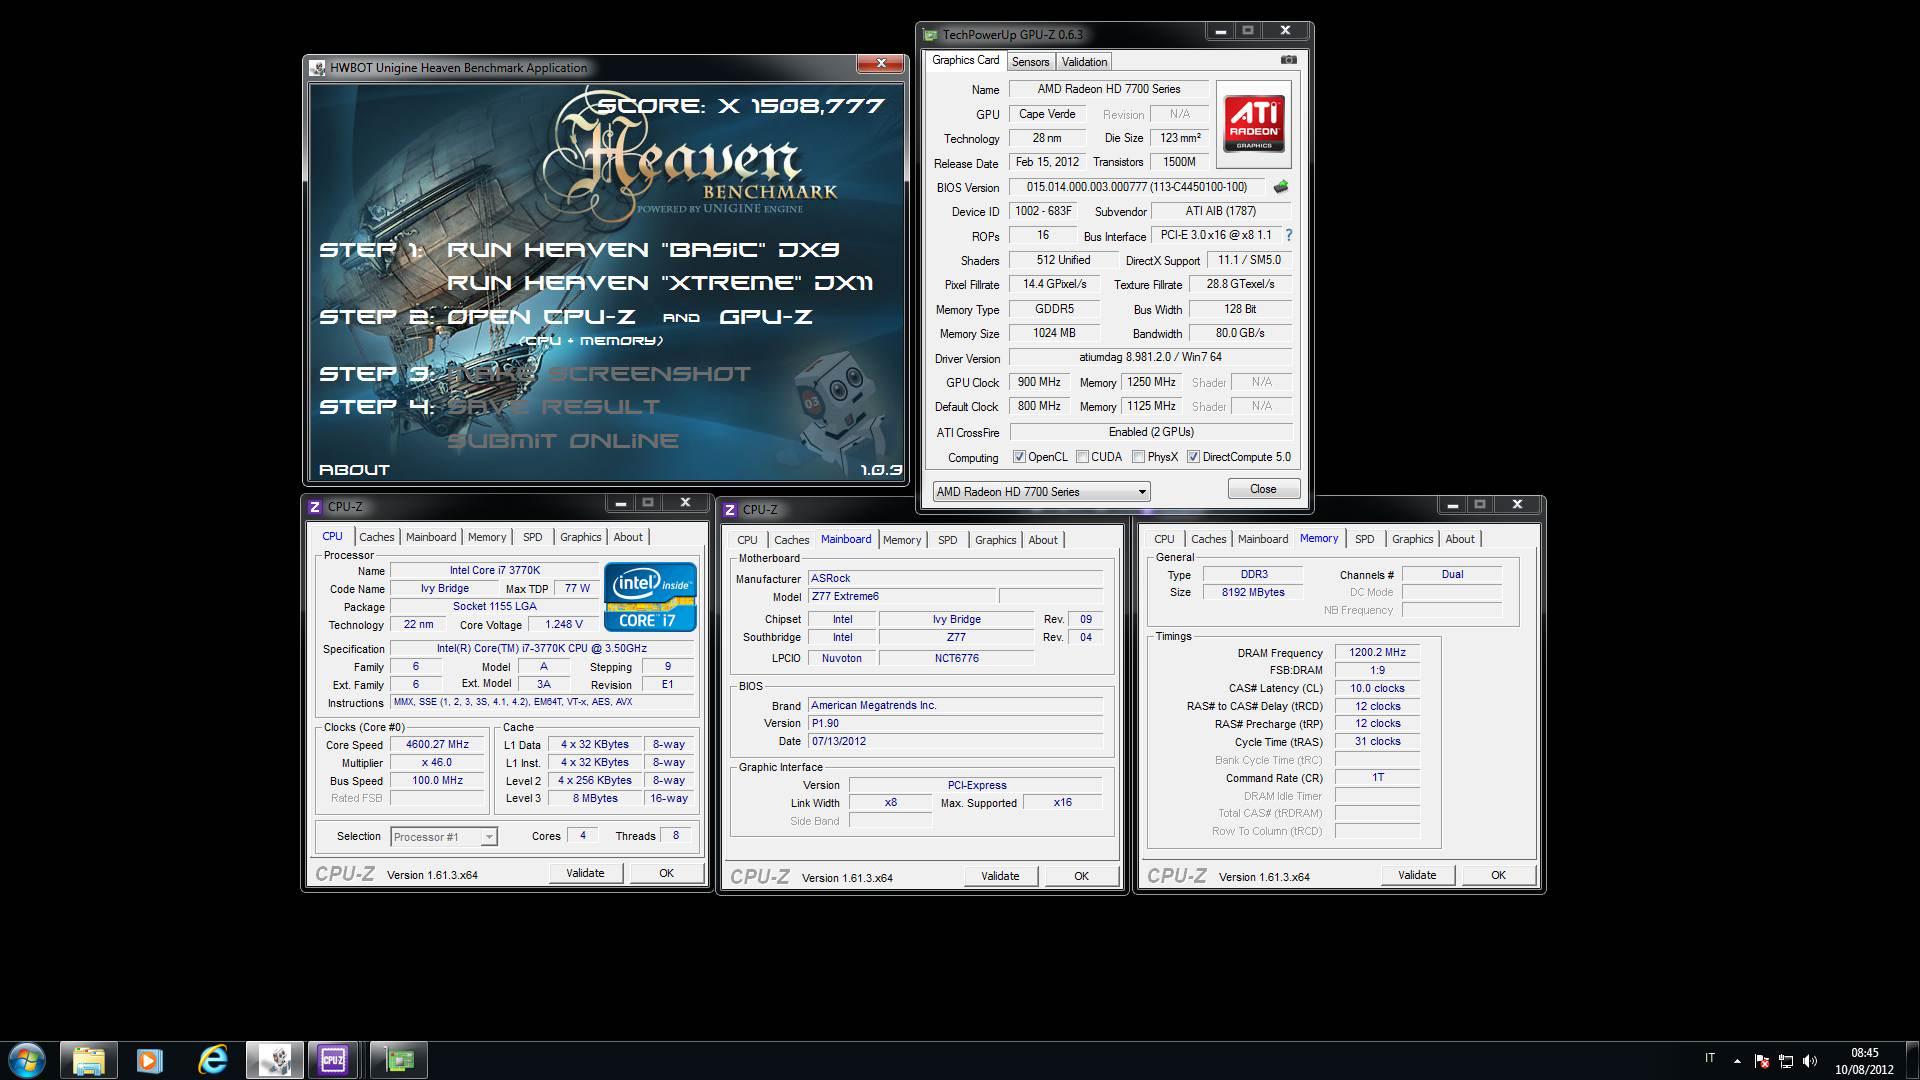Click the IT language indicator in tray
The width and height of the screenshot is (1920, 1080).
(1710, 1058)
